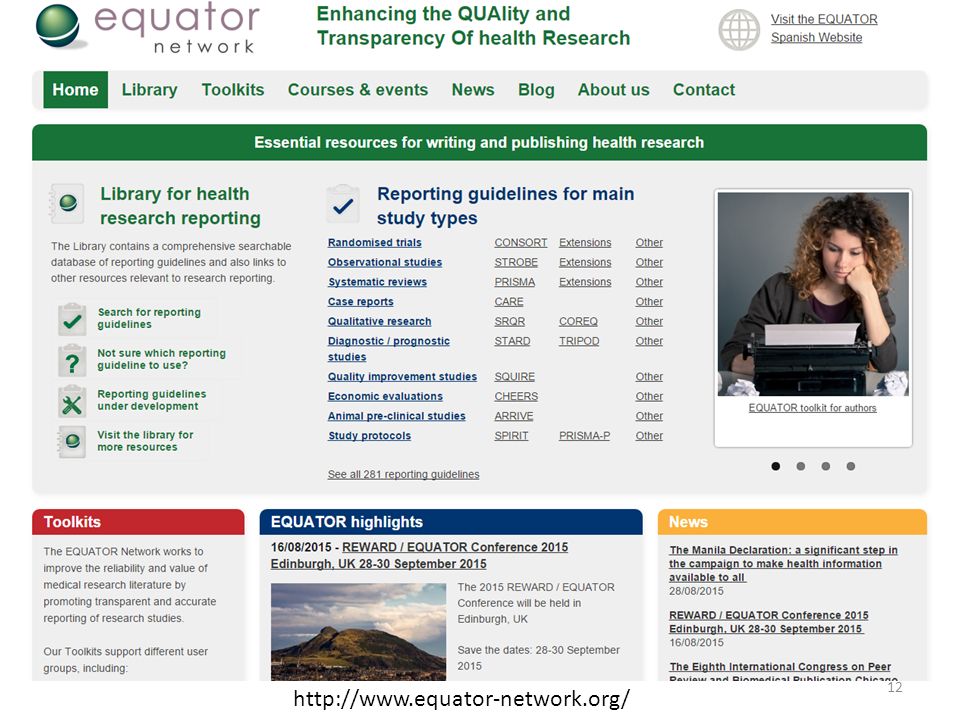Open Other link in Study protocols row
The image size is (960, 720).
649,435
